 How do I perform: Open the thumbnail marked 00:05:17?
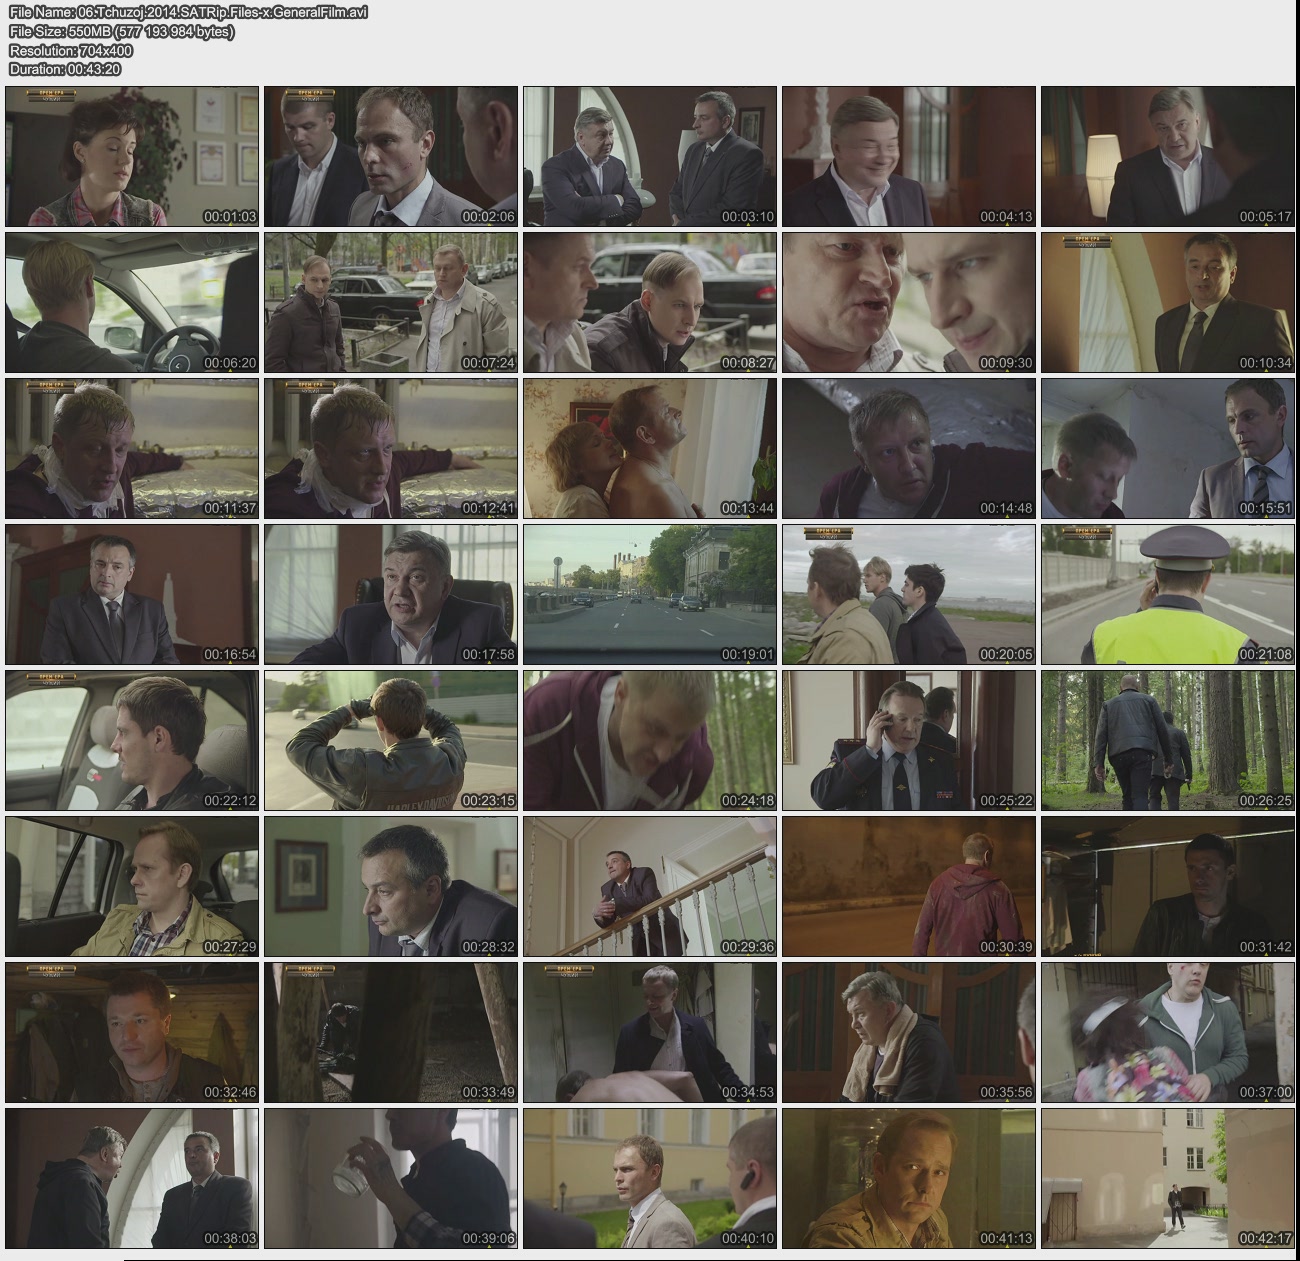pos(1168,156)
